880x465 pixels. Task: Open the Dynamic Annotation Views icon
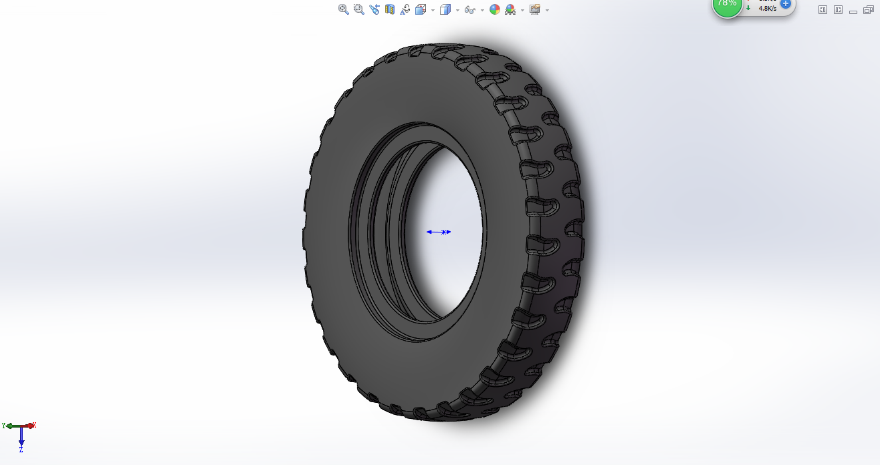click(x=405, y=10)
